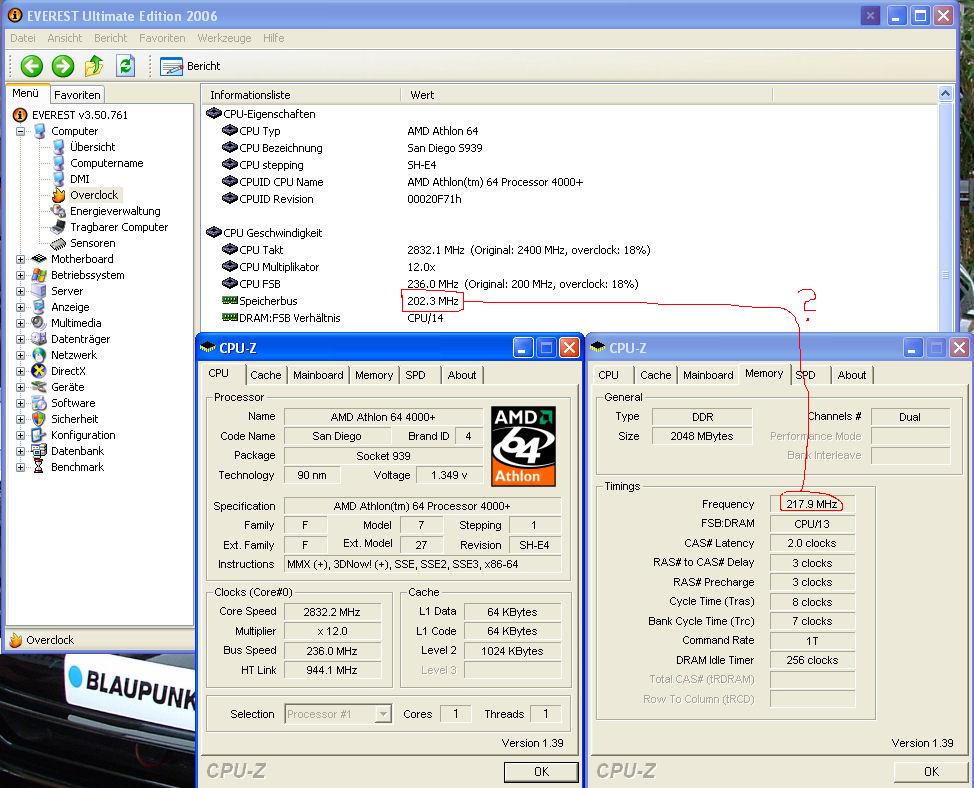Open Mainboard tab in left CPU-Z window
The height and width of the screenshot is (788, 974).
(x=318, y=375)
